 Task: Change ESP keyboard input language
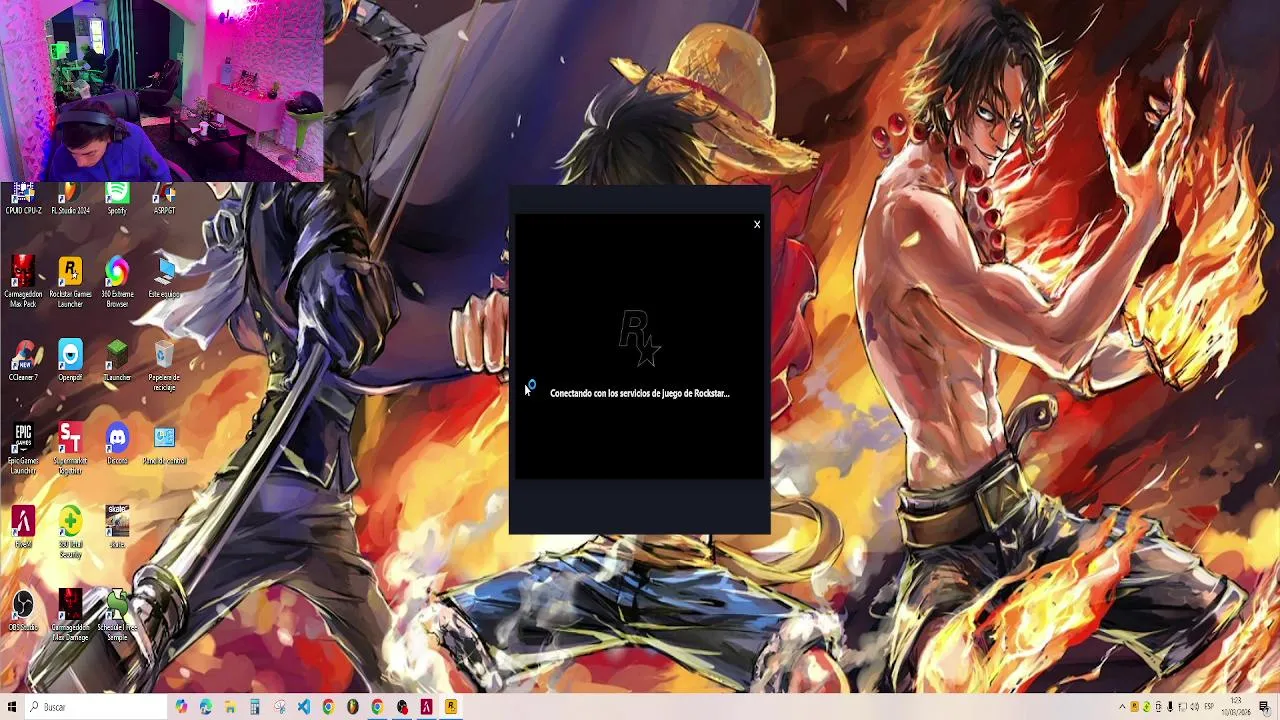1209,707
